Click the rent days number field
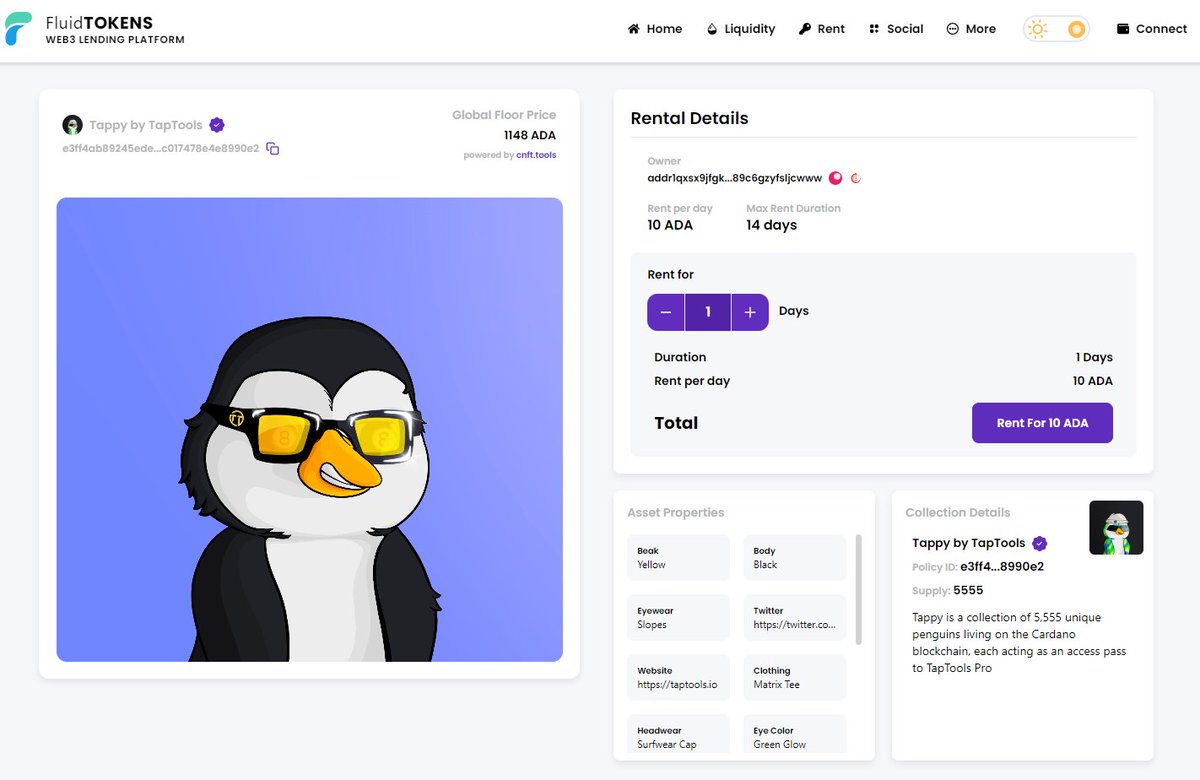 [x=708, y=312]
